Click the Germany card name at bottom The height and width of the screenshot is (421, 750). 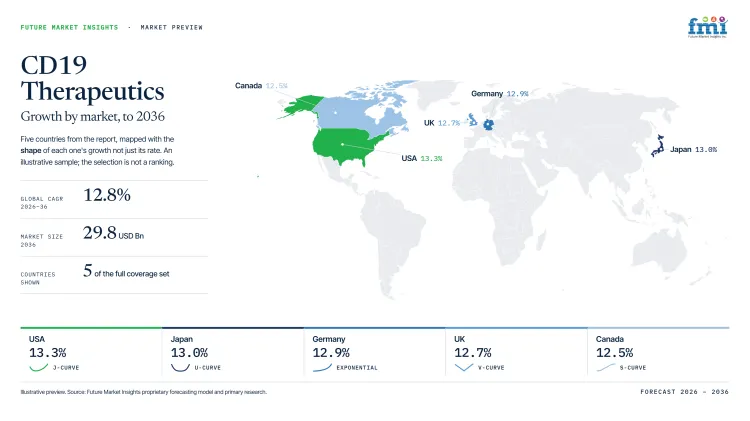[x=329, y=339]
